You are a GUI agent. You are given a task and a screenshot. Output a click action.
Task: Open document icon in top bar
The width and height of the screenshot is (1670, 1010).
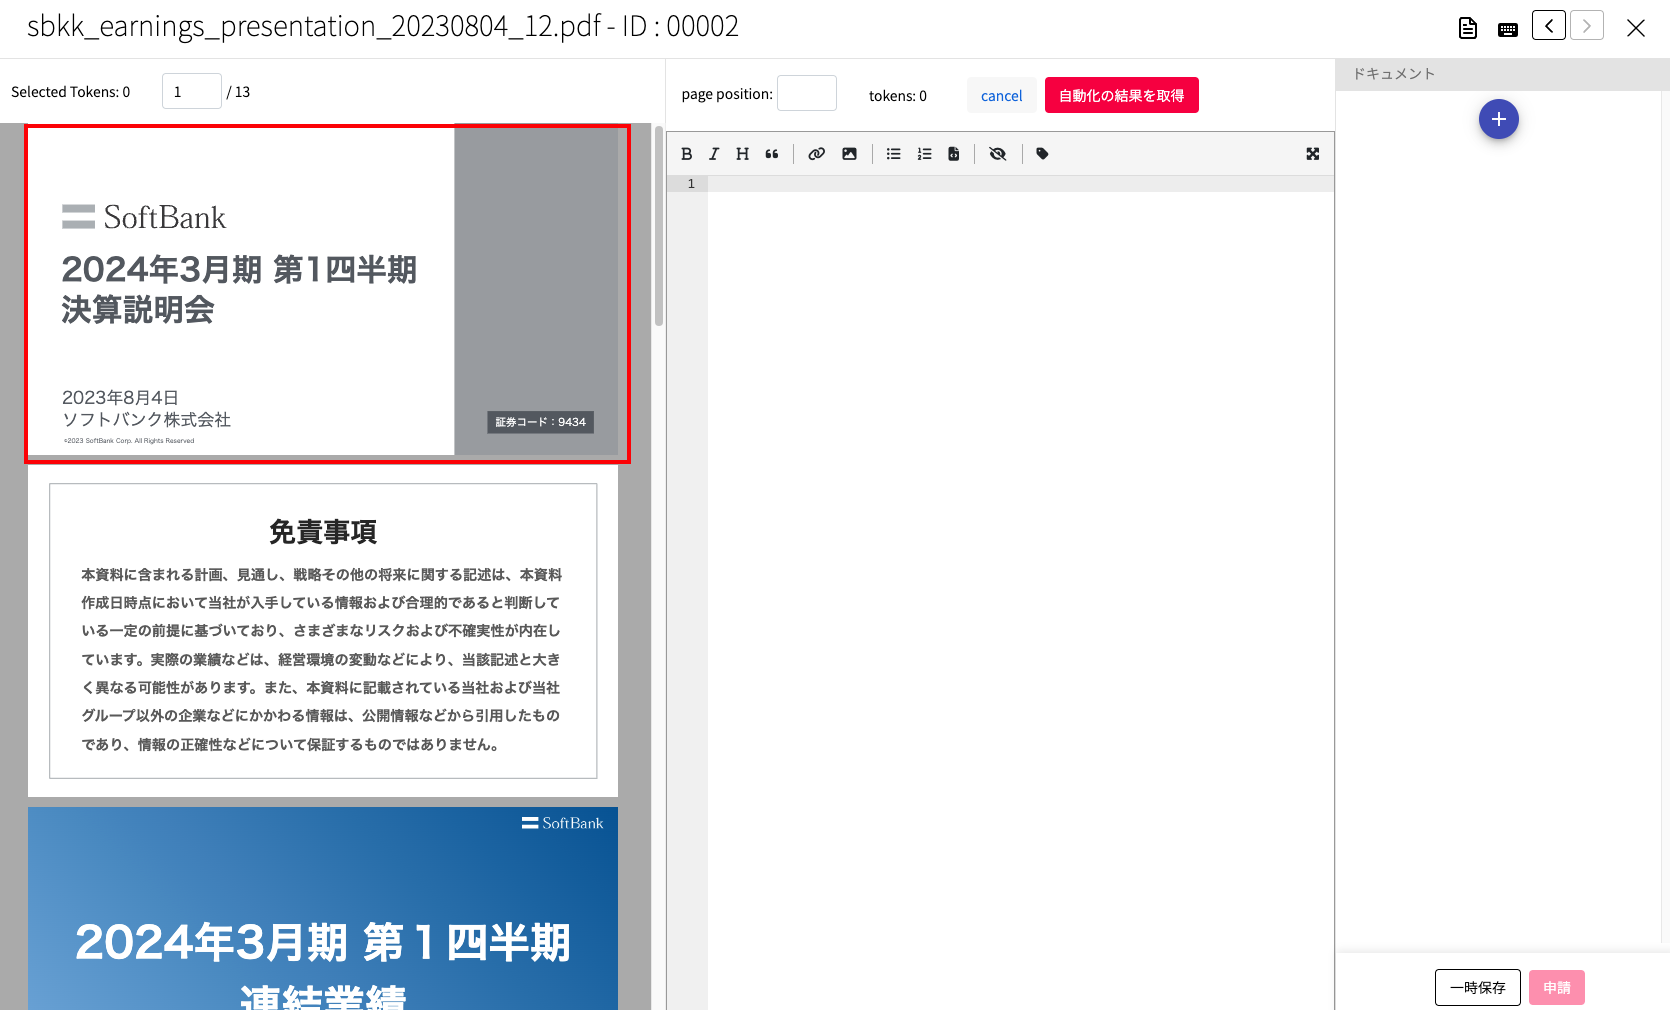(x=1468, y=28)
